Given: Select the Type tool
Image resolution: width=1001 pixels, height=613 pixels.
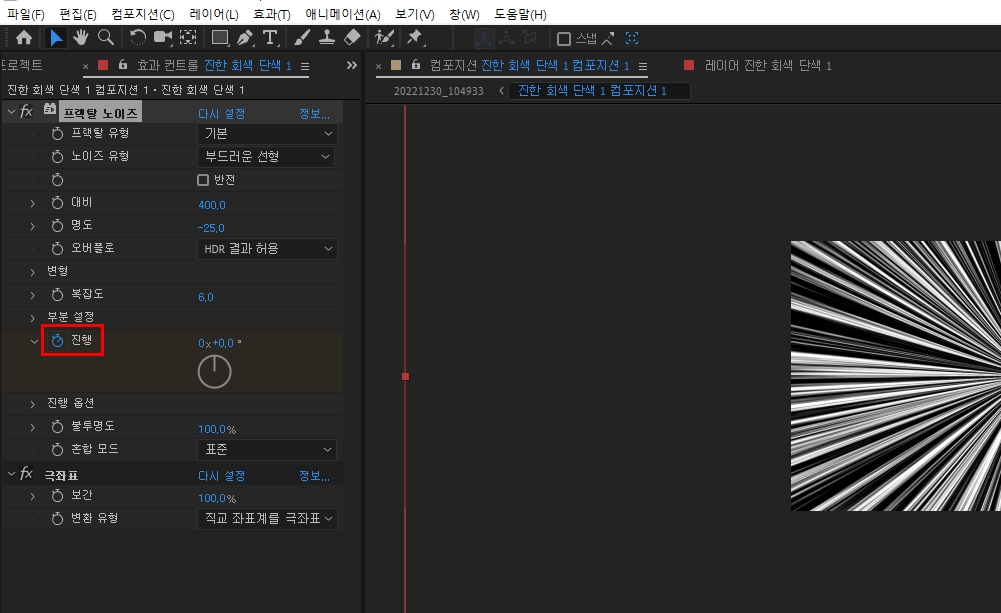Looking at the screenshot, I should tap(271, 38).
